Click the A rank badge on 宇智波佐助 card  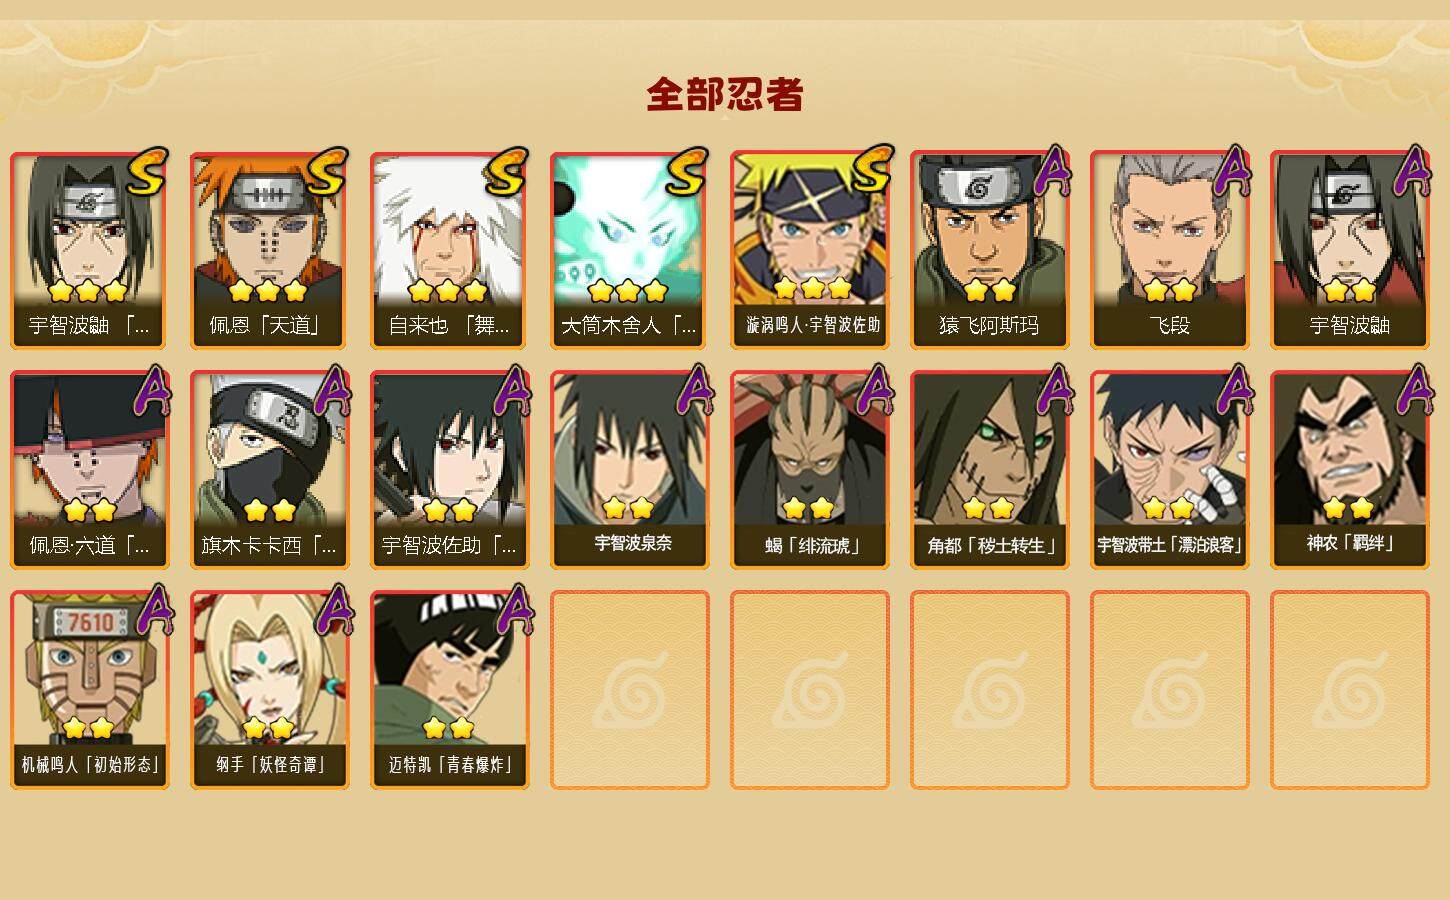[513, 391]
